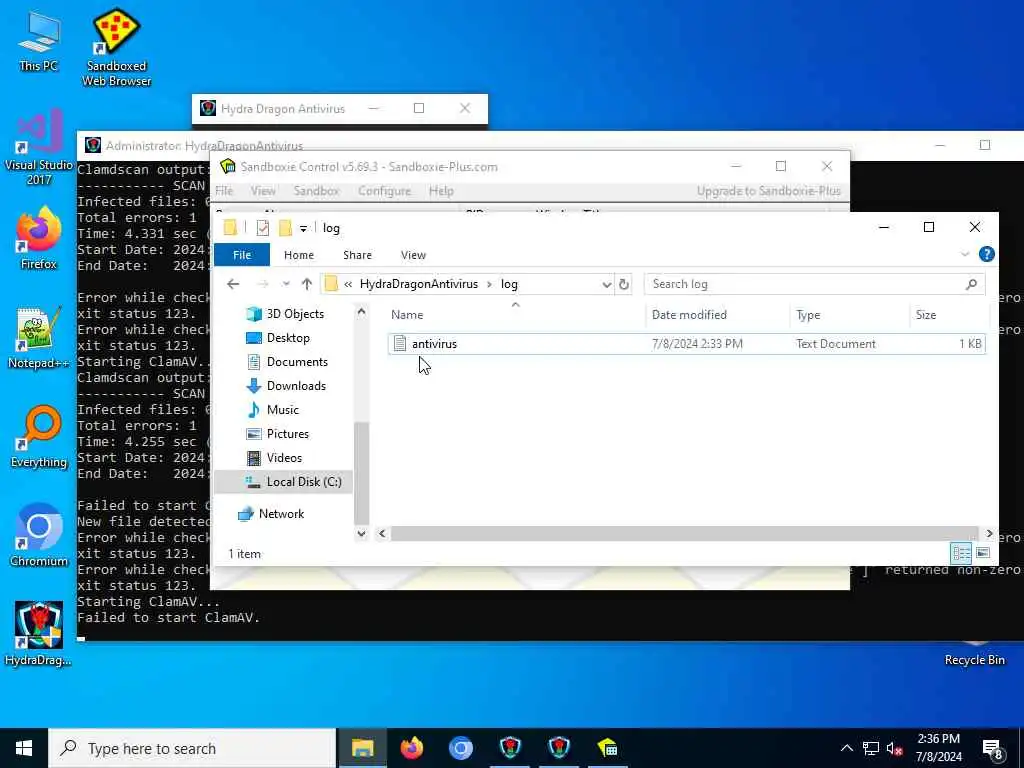
Task: Click Explorer help question mark icon
Action: coord(987,255)
